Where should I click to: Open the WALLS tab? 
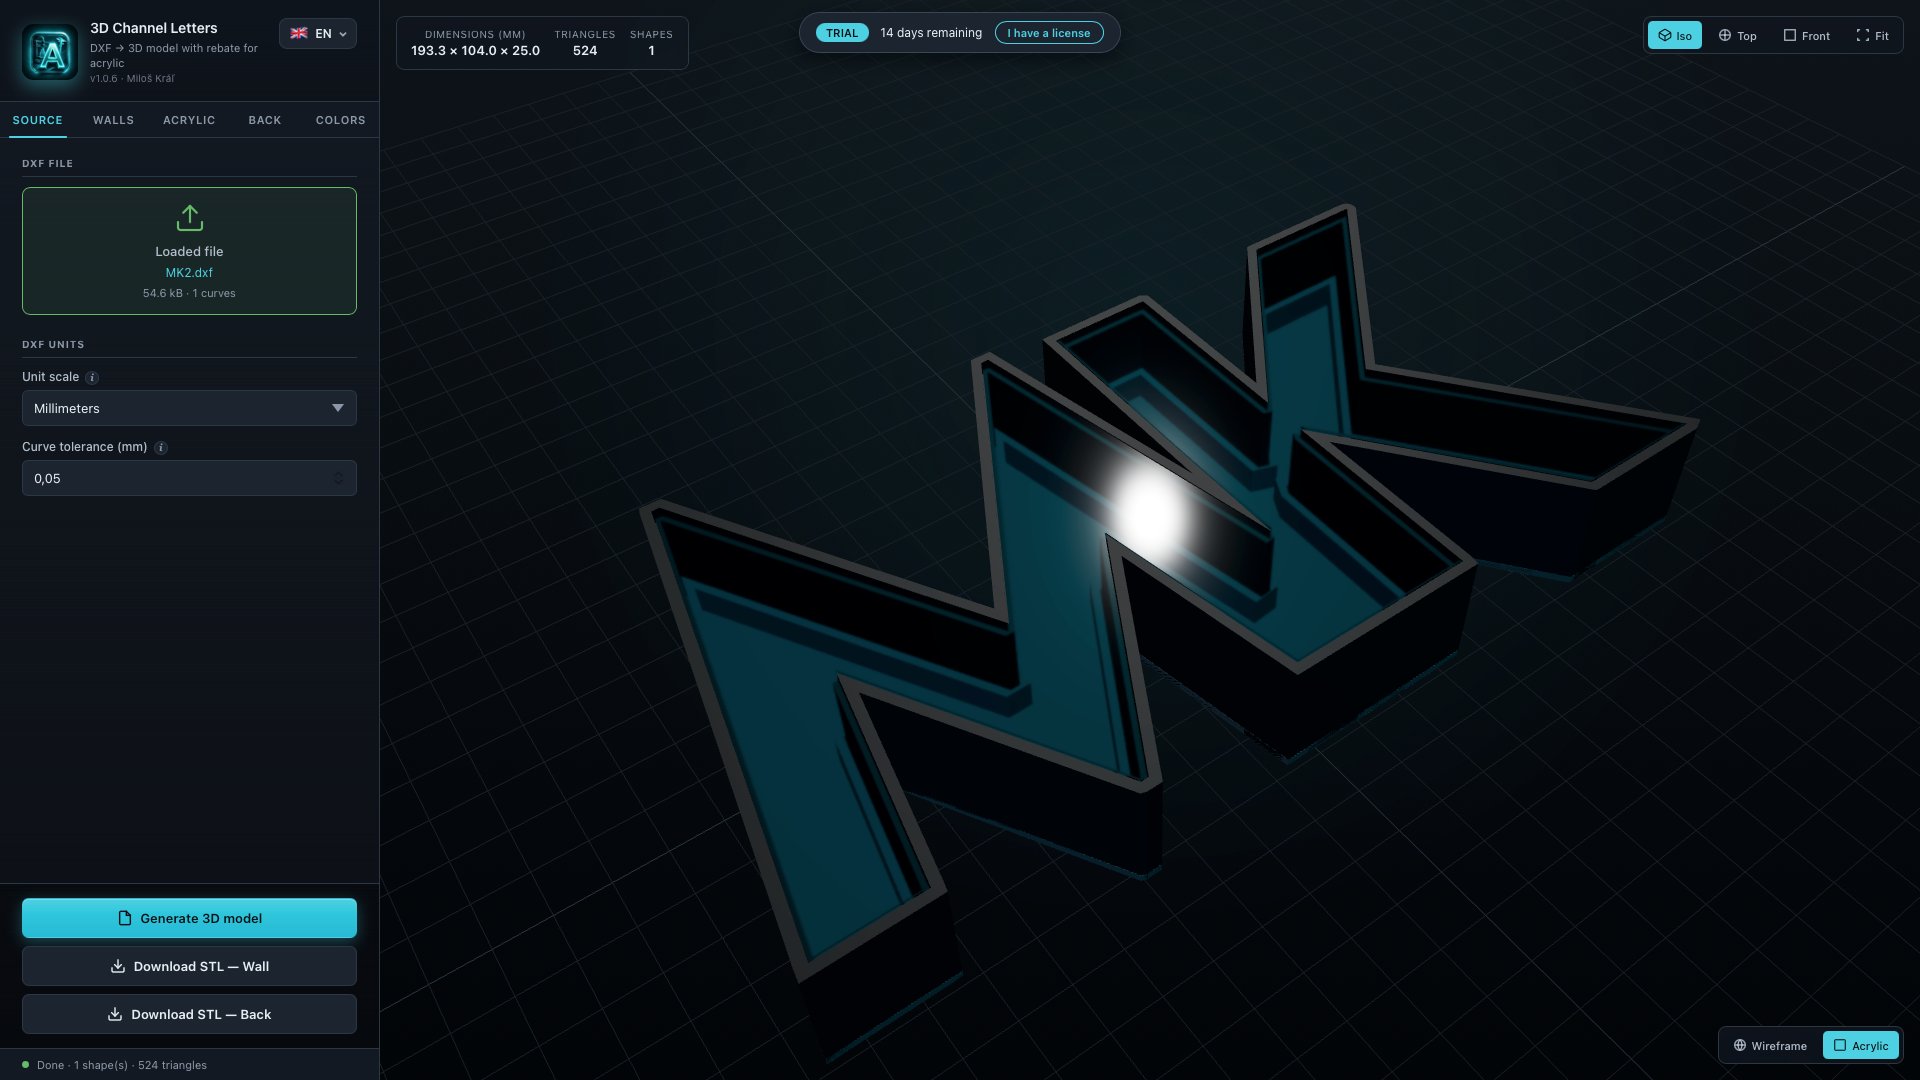[x=113, y=120]
